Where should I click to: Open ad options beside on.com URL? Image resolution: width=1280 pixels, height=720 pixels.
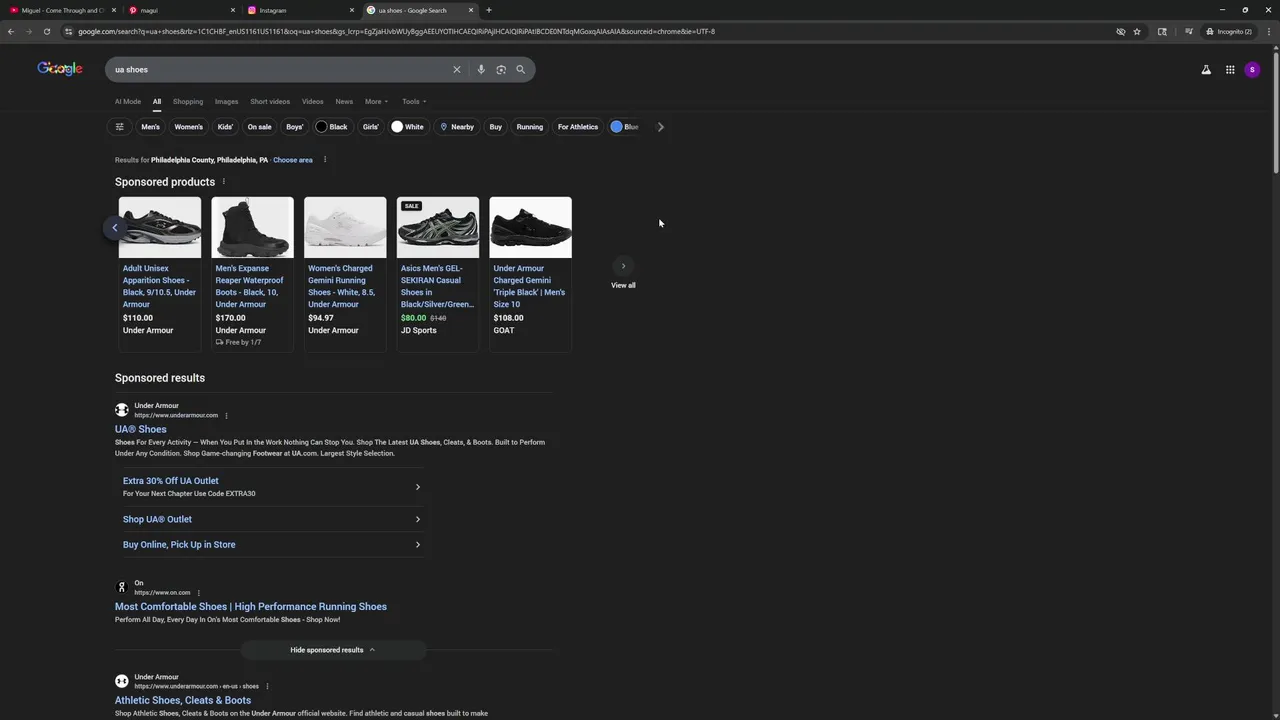click(x=198, y=593)
